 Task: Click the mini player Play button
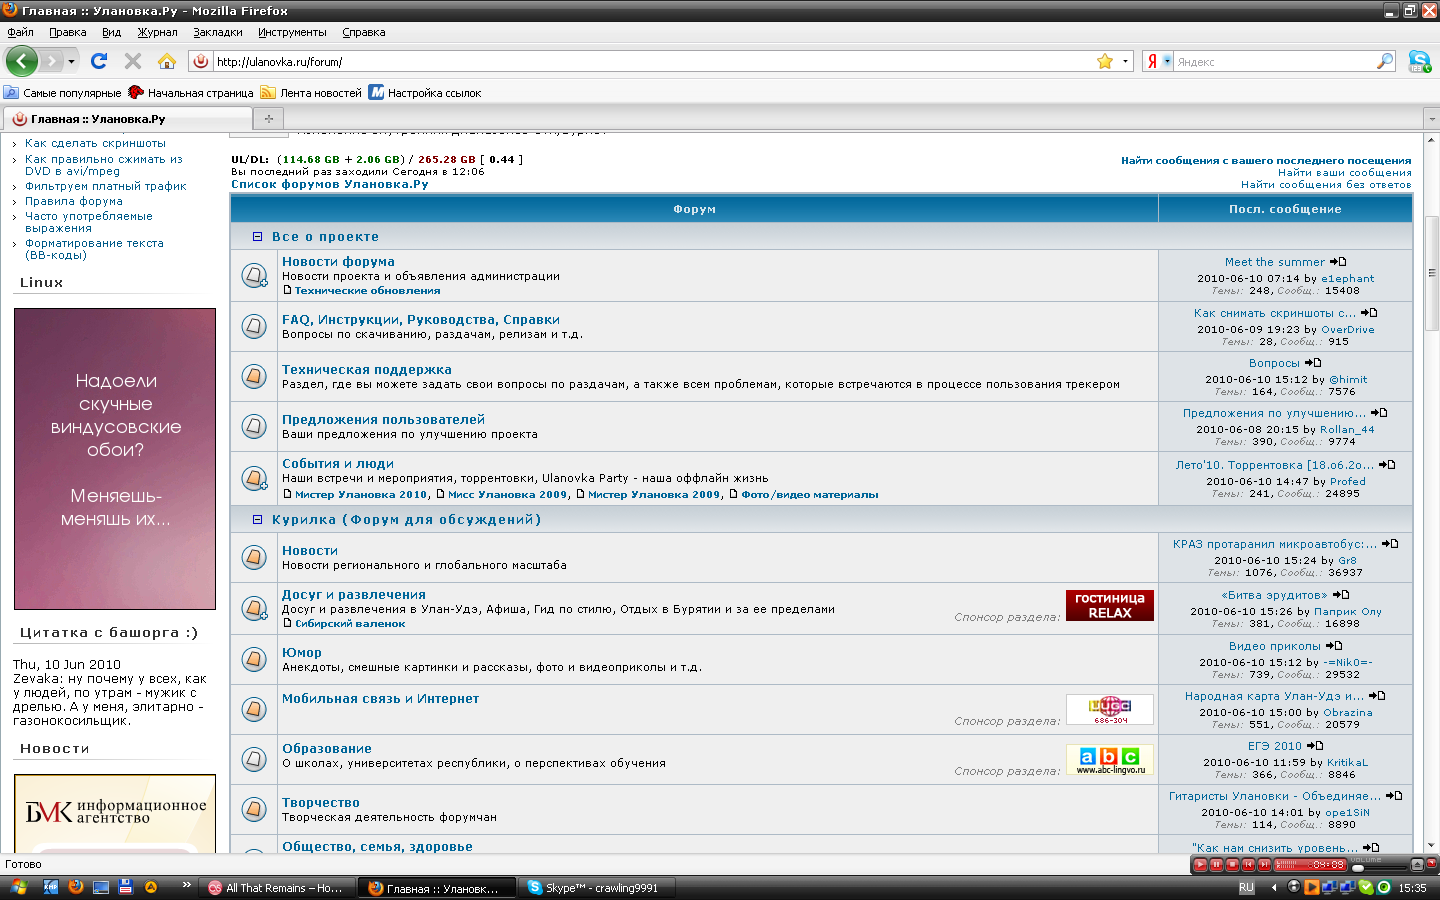coord(1200,865)
